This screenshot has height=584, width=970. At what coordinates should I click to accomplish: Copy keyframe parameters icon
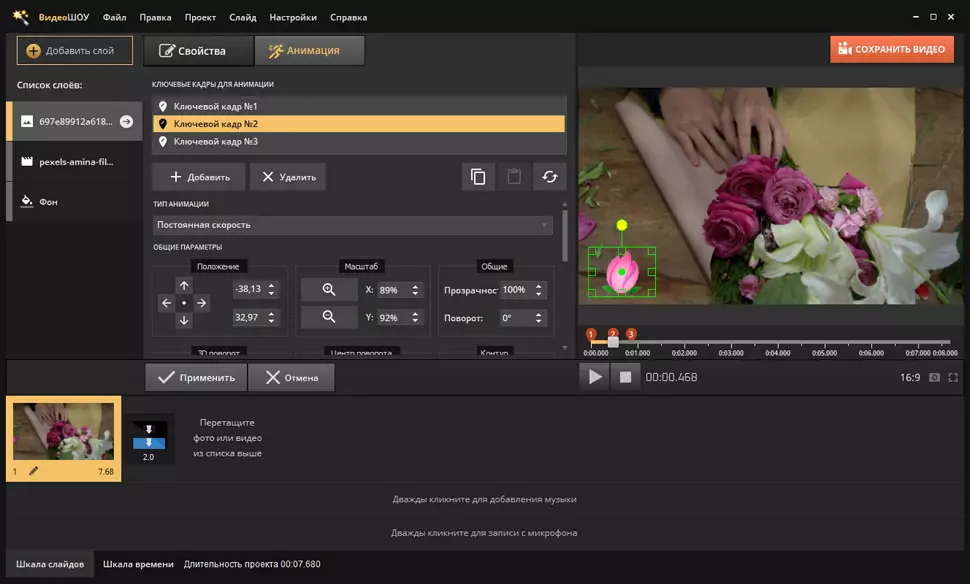pyautogui.click(x=478, y=177)
